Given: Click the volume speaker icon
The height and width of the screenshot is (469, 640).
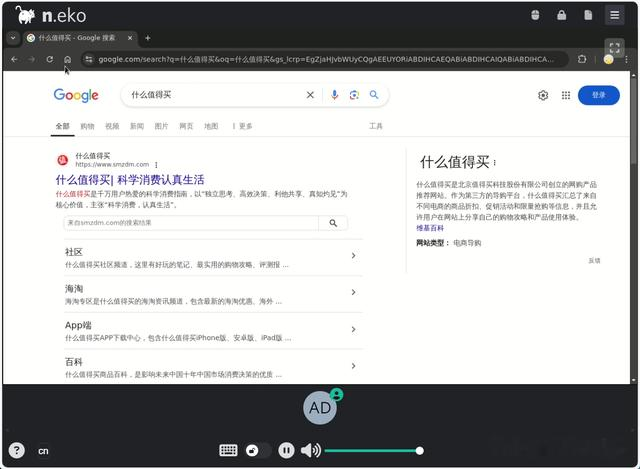Looking at the screenshot, I should (x=311, y=451).
